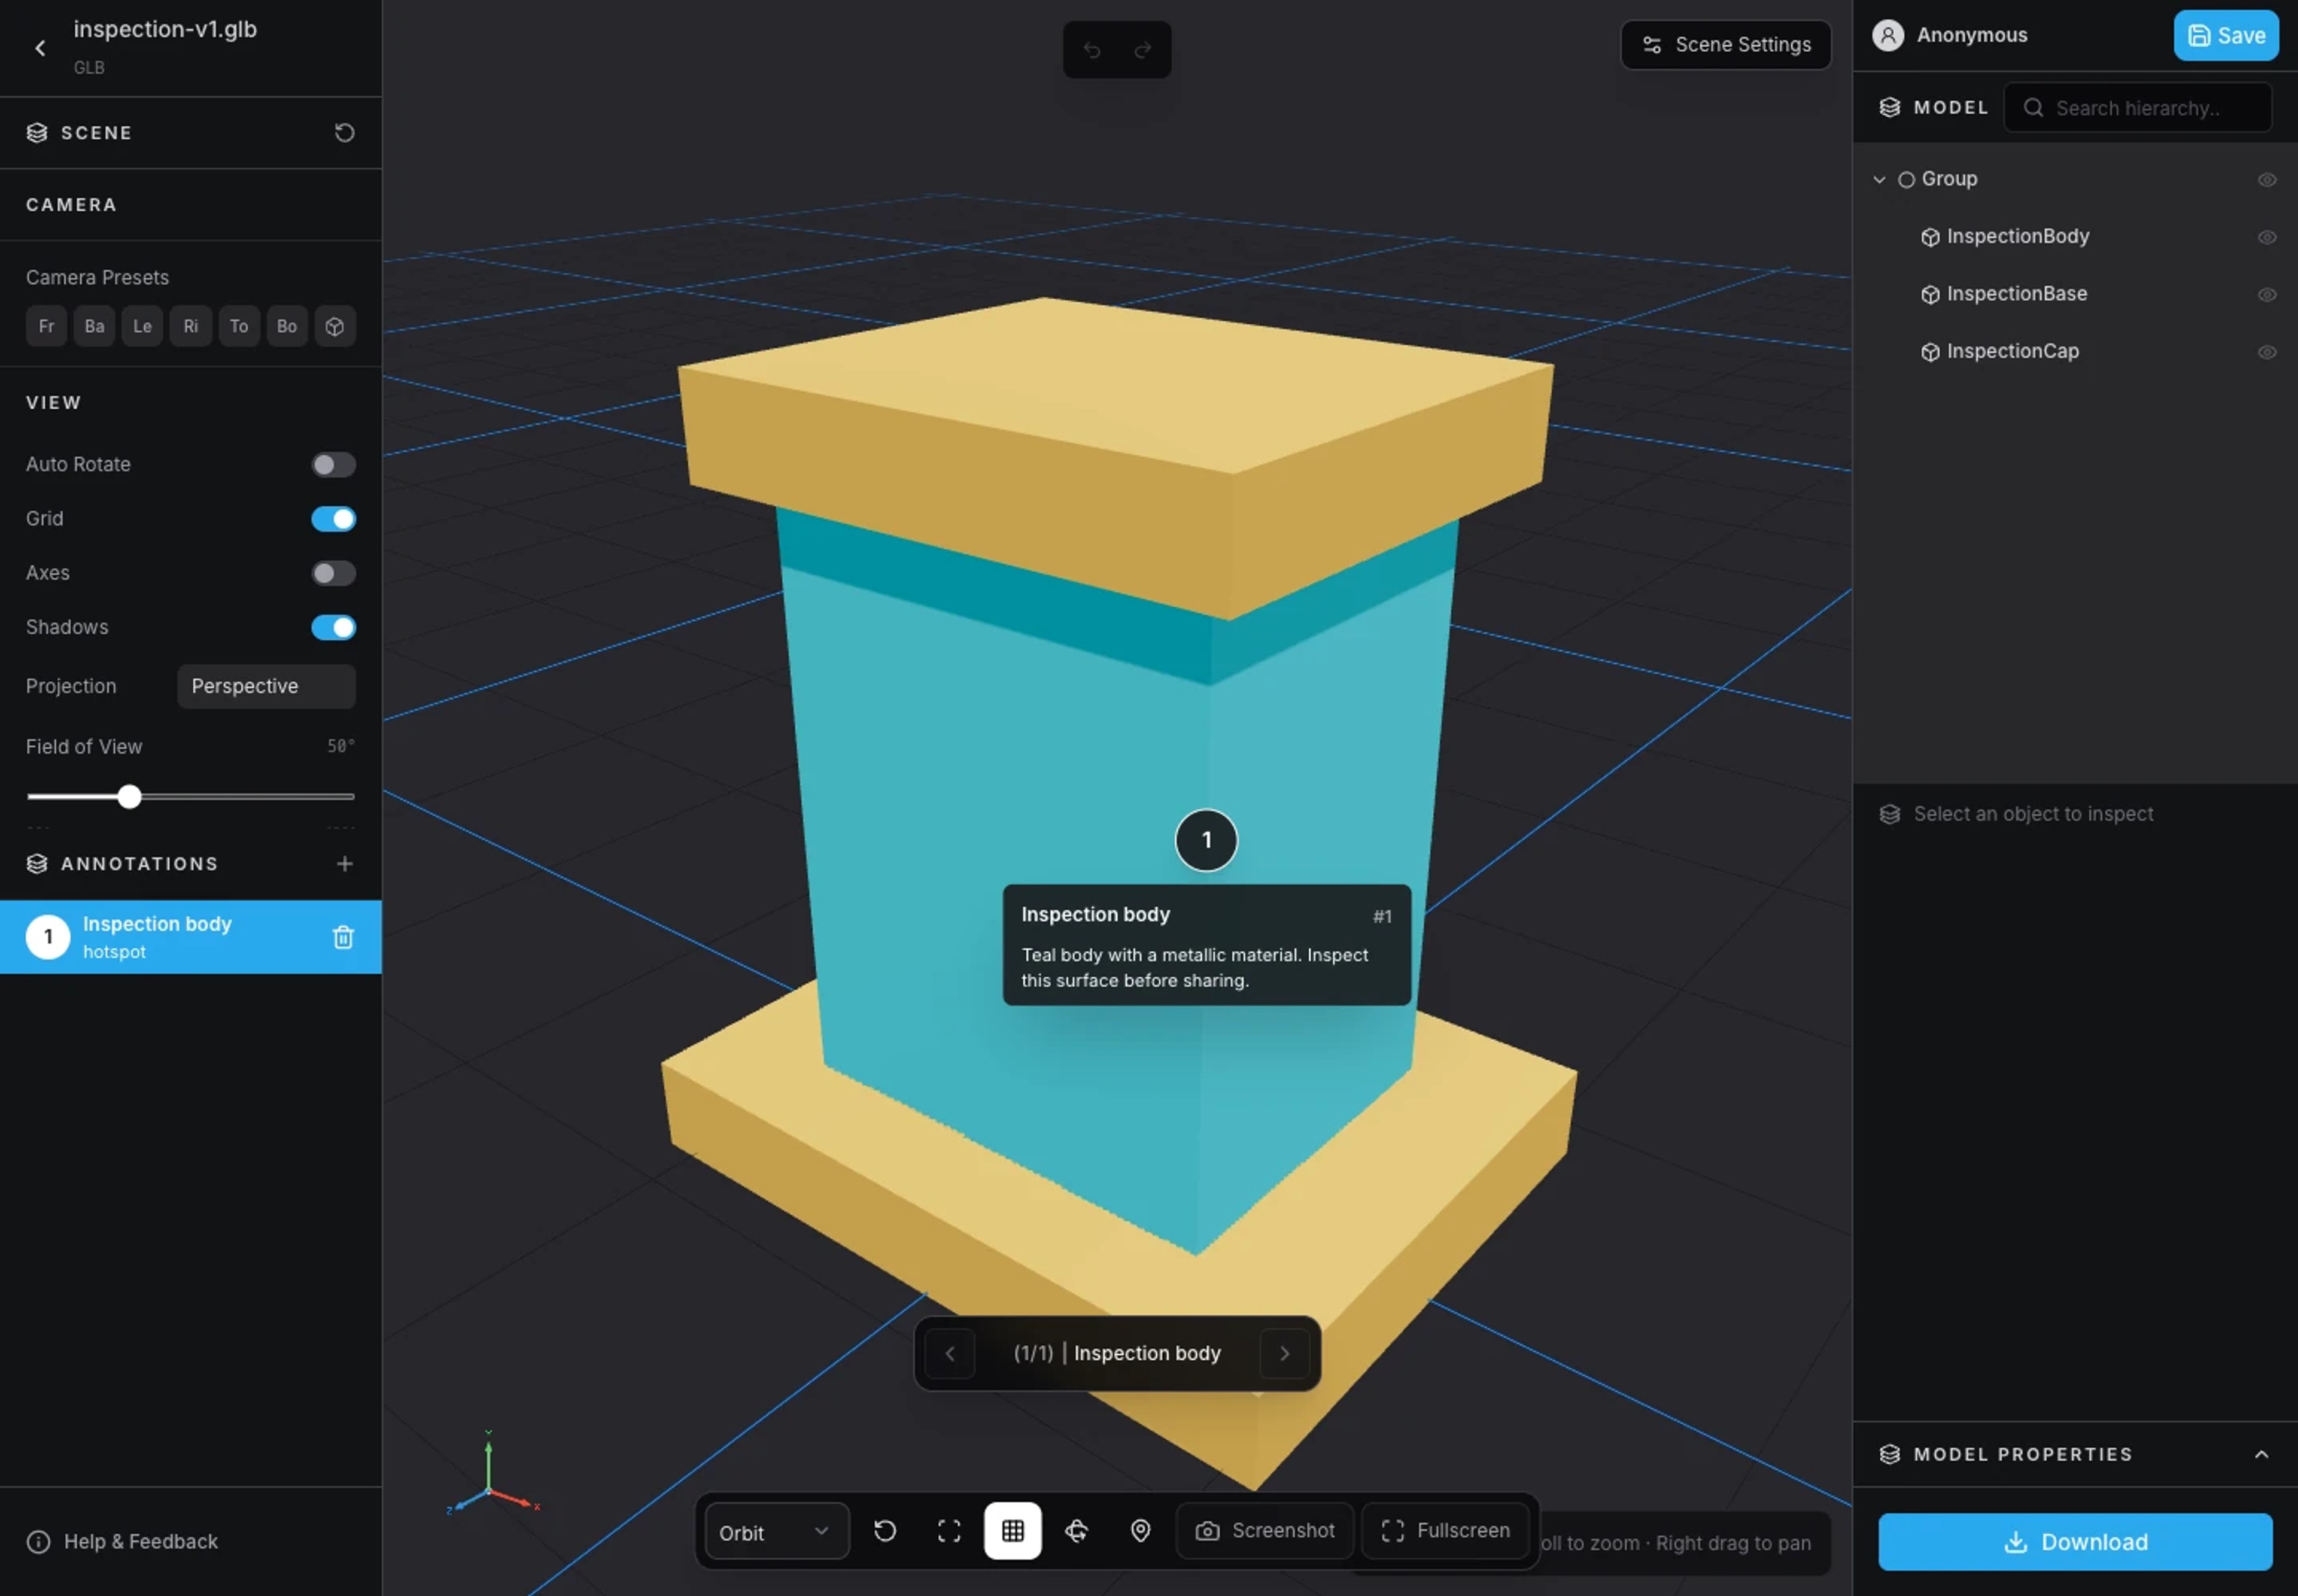Disable the Shadows switch
The image size is (2298, 1596).
(x=333, y=627)
